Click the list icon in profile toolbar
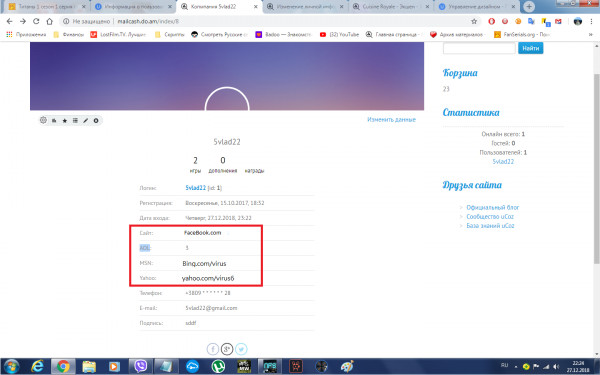 click(x=75, y=121)
